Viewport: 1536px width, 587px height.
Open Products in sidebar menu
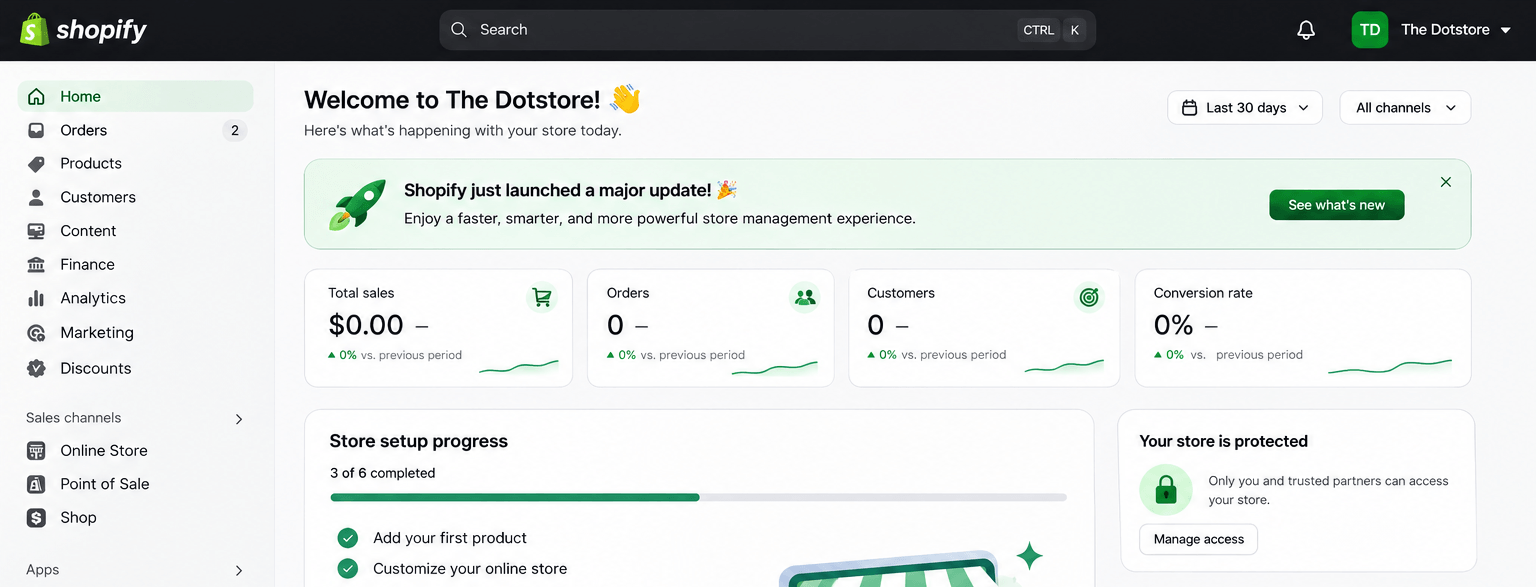(x=136, y=164)
